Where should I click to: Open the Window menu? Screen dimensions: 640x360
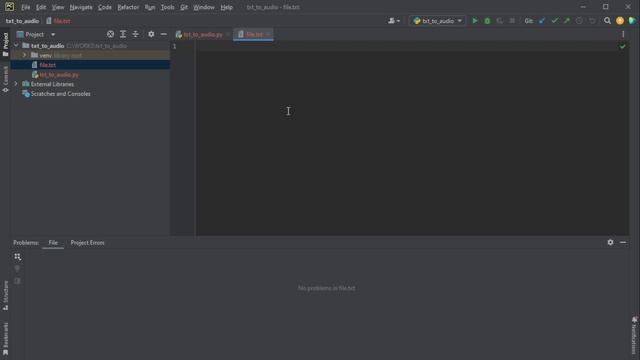204,7
